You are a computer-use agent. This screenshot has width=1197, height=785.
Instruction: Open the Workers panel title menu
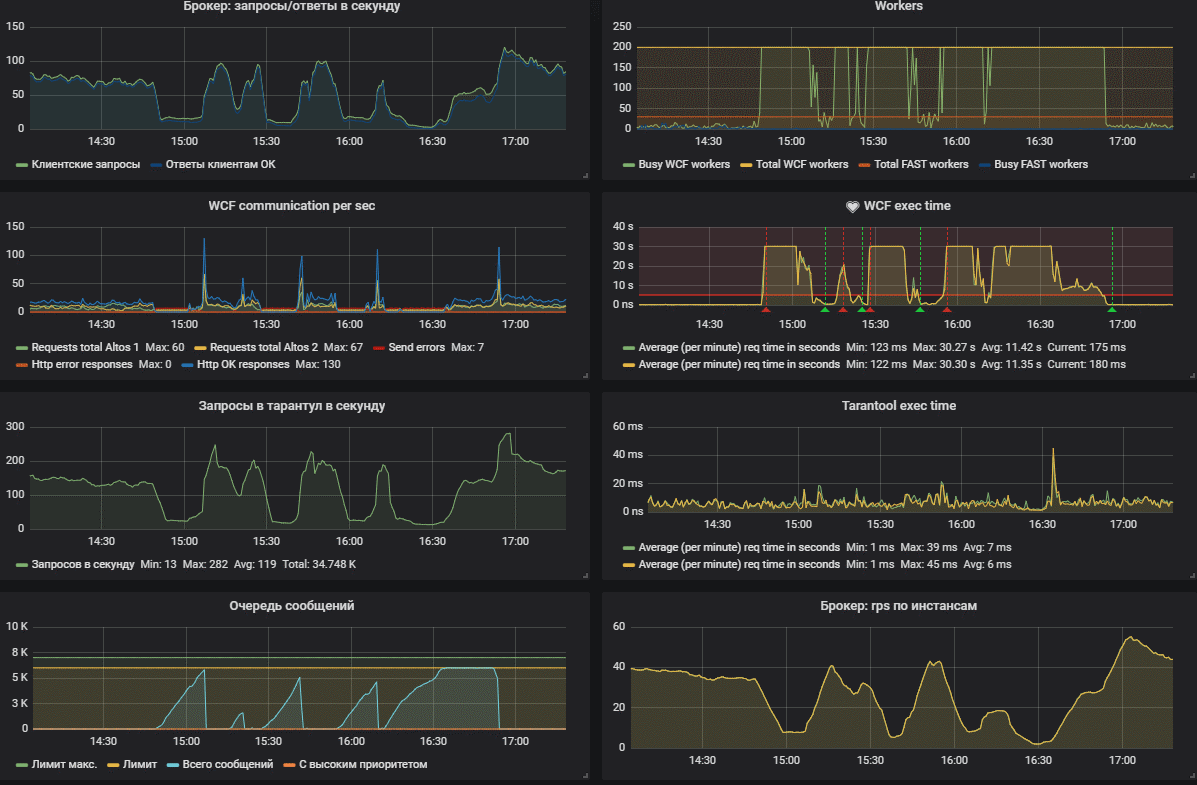(x=898, y=6)
